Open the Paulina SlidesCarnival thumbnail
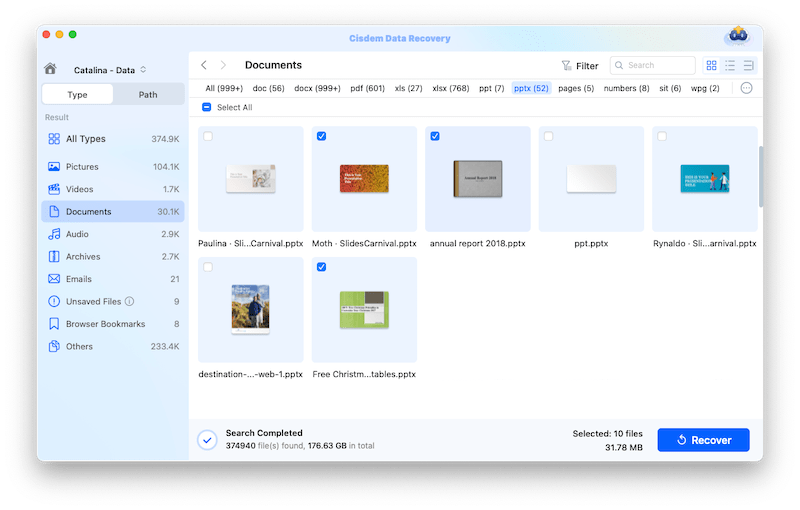 (251, 179)
